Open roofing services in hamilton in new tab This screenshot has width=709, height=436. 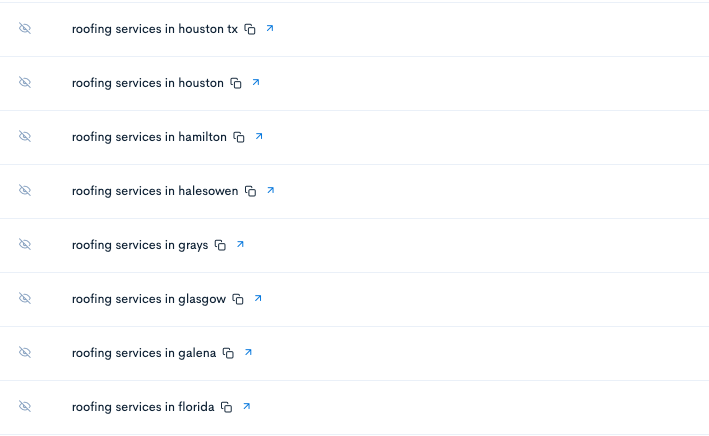pos(259,136)
